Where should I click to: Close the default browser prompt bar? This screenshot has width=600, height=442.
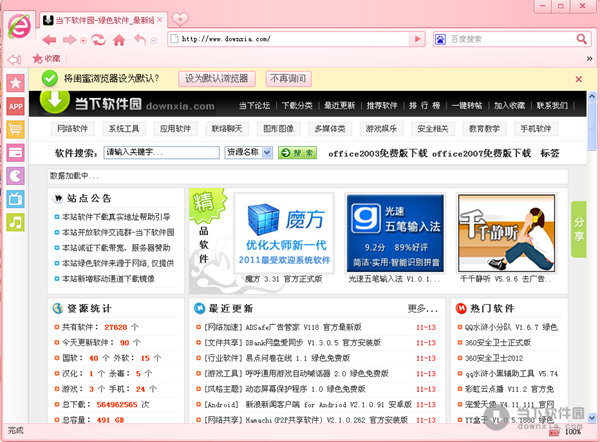coord(579,79)
